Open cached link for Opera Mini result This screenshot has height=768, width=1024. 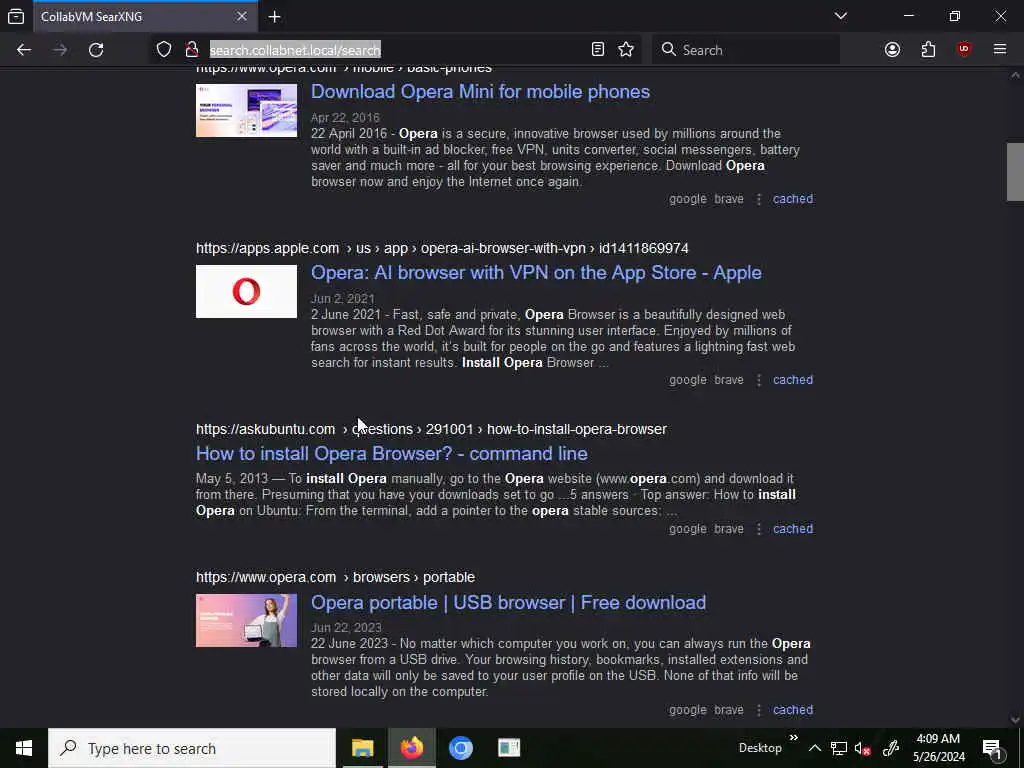pos(793,199)
